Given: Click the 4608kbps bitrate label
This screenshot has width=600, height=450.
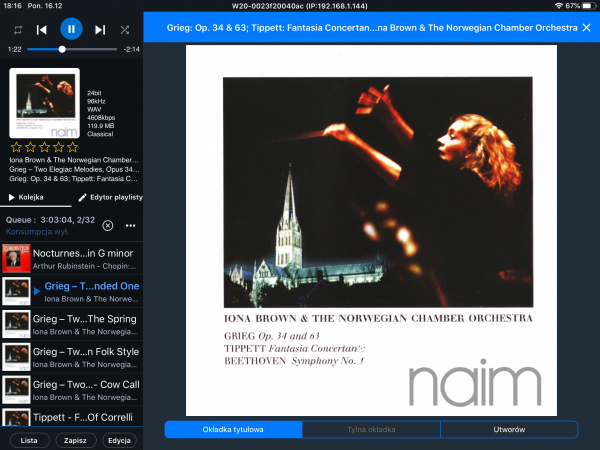Looking at the screenshot, I should (x=101, y=118).
